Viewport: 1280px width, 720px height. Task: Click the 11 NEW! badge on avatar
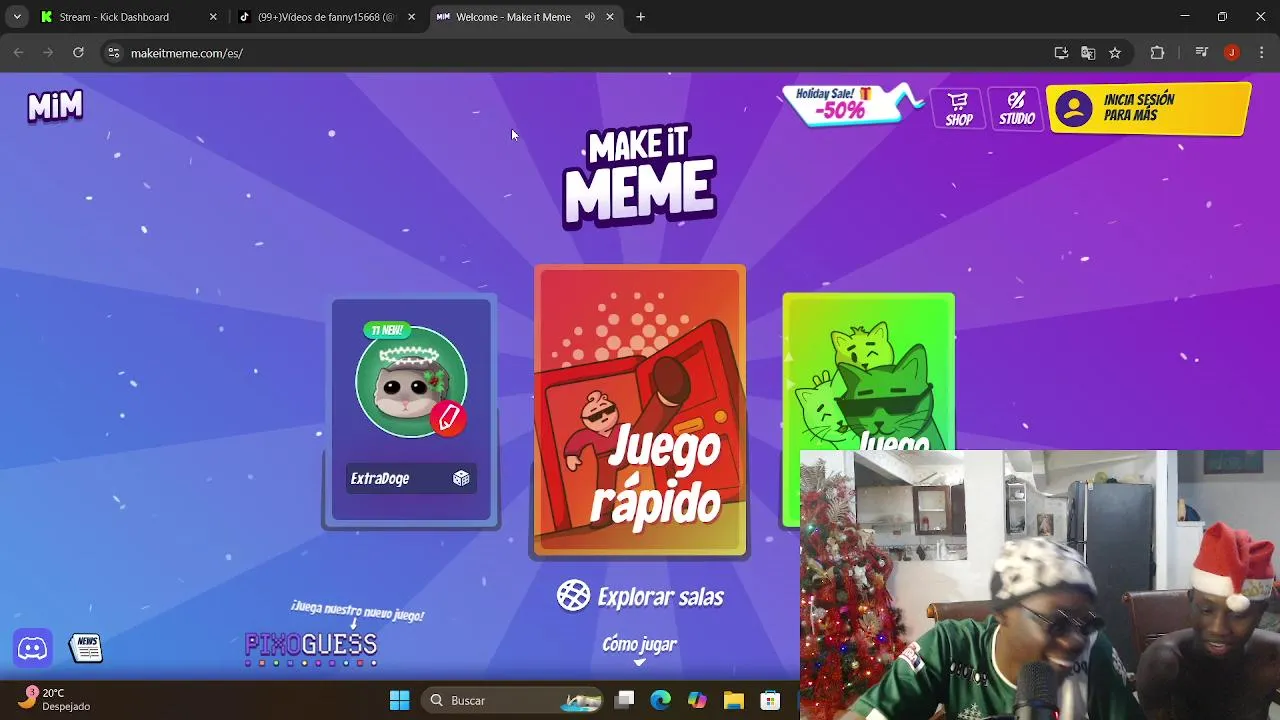click(387, 330)
